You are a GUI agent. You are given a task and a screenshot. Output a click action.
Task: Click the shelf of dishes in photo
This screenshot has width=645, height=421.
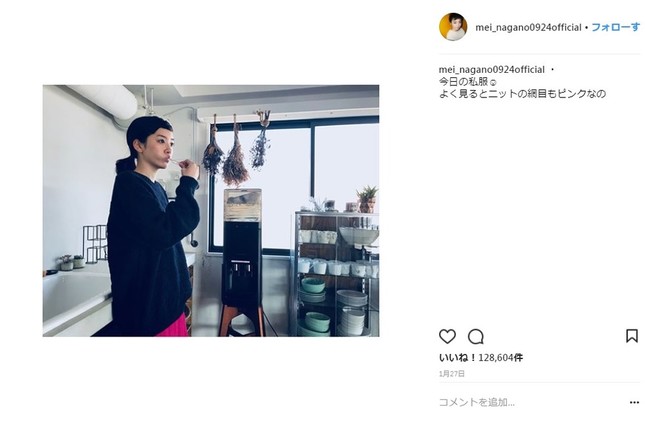pos(335,274)
